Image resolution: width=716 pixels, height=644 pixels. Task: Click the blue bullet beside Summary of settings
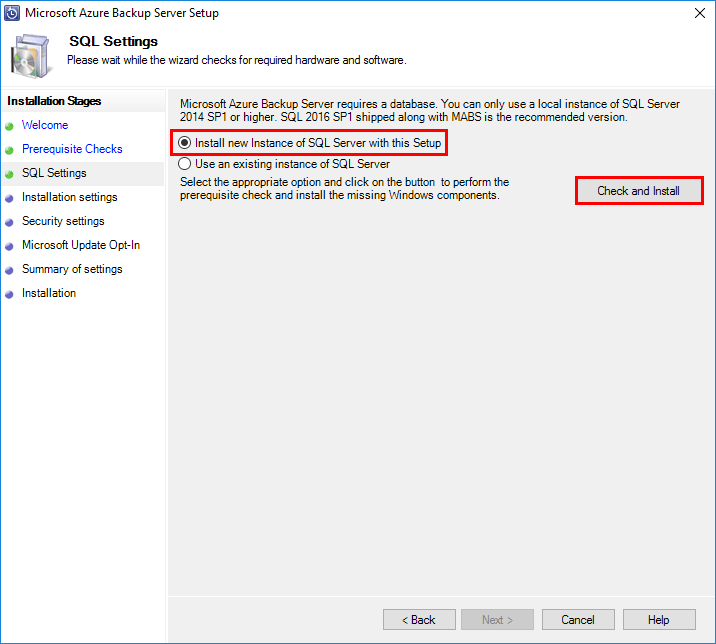[x=9, y=270]
